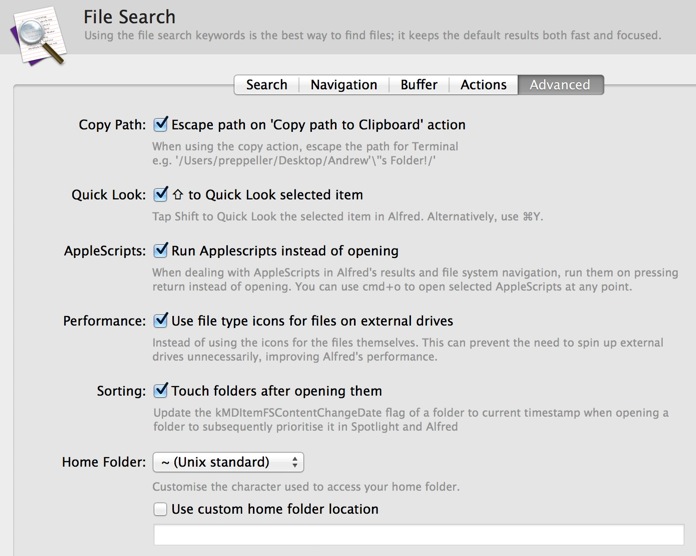
Task: Go to the Actions tab
Action: pyautogui.click(x=483, y=84)
